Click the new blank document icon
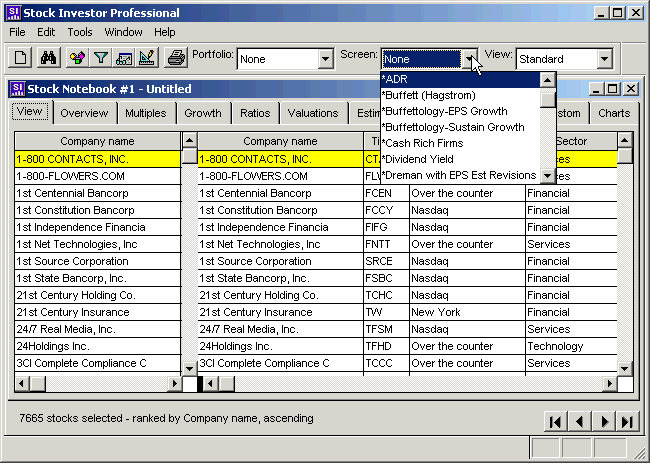 (x=21, y=58)
